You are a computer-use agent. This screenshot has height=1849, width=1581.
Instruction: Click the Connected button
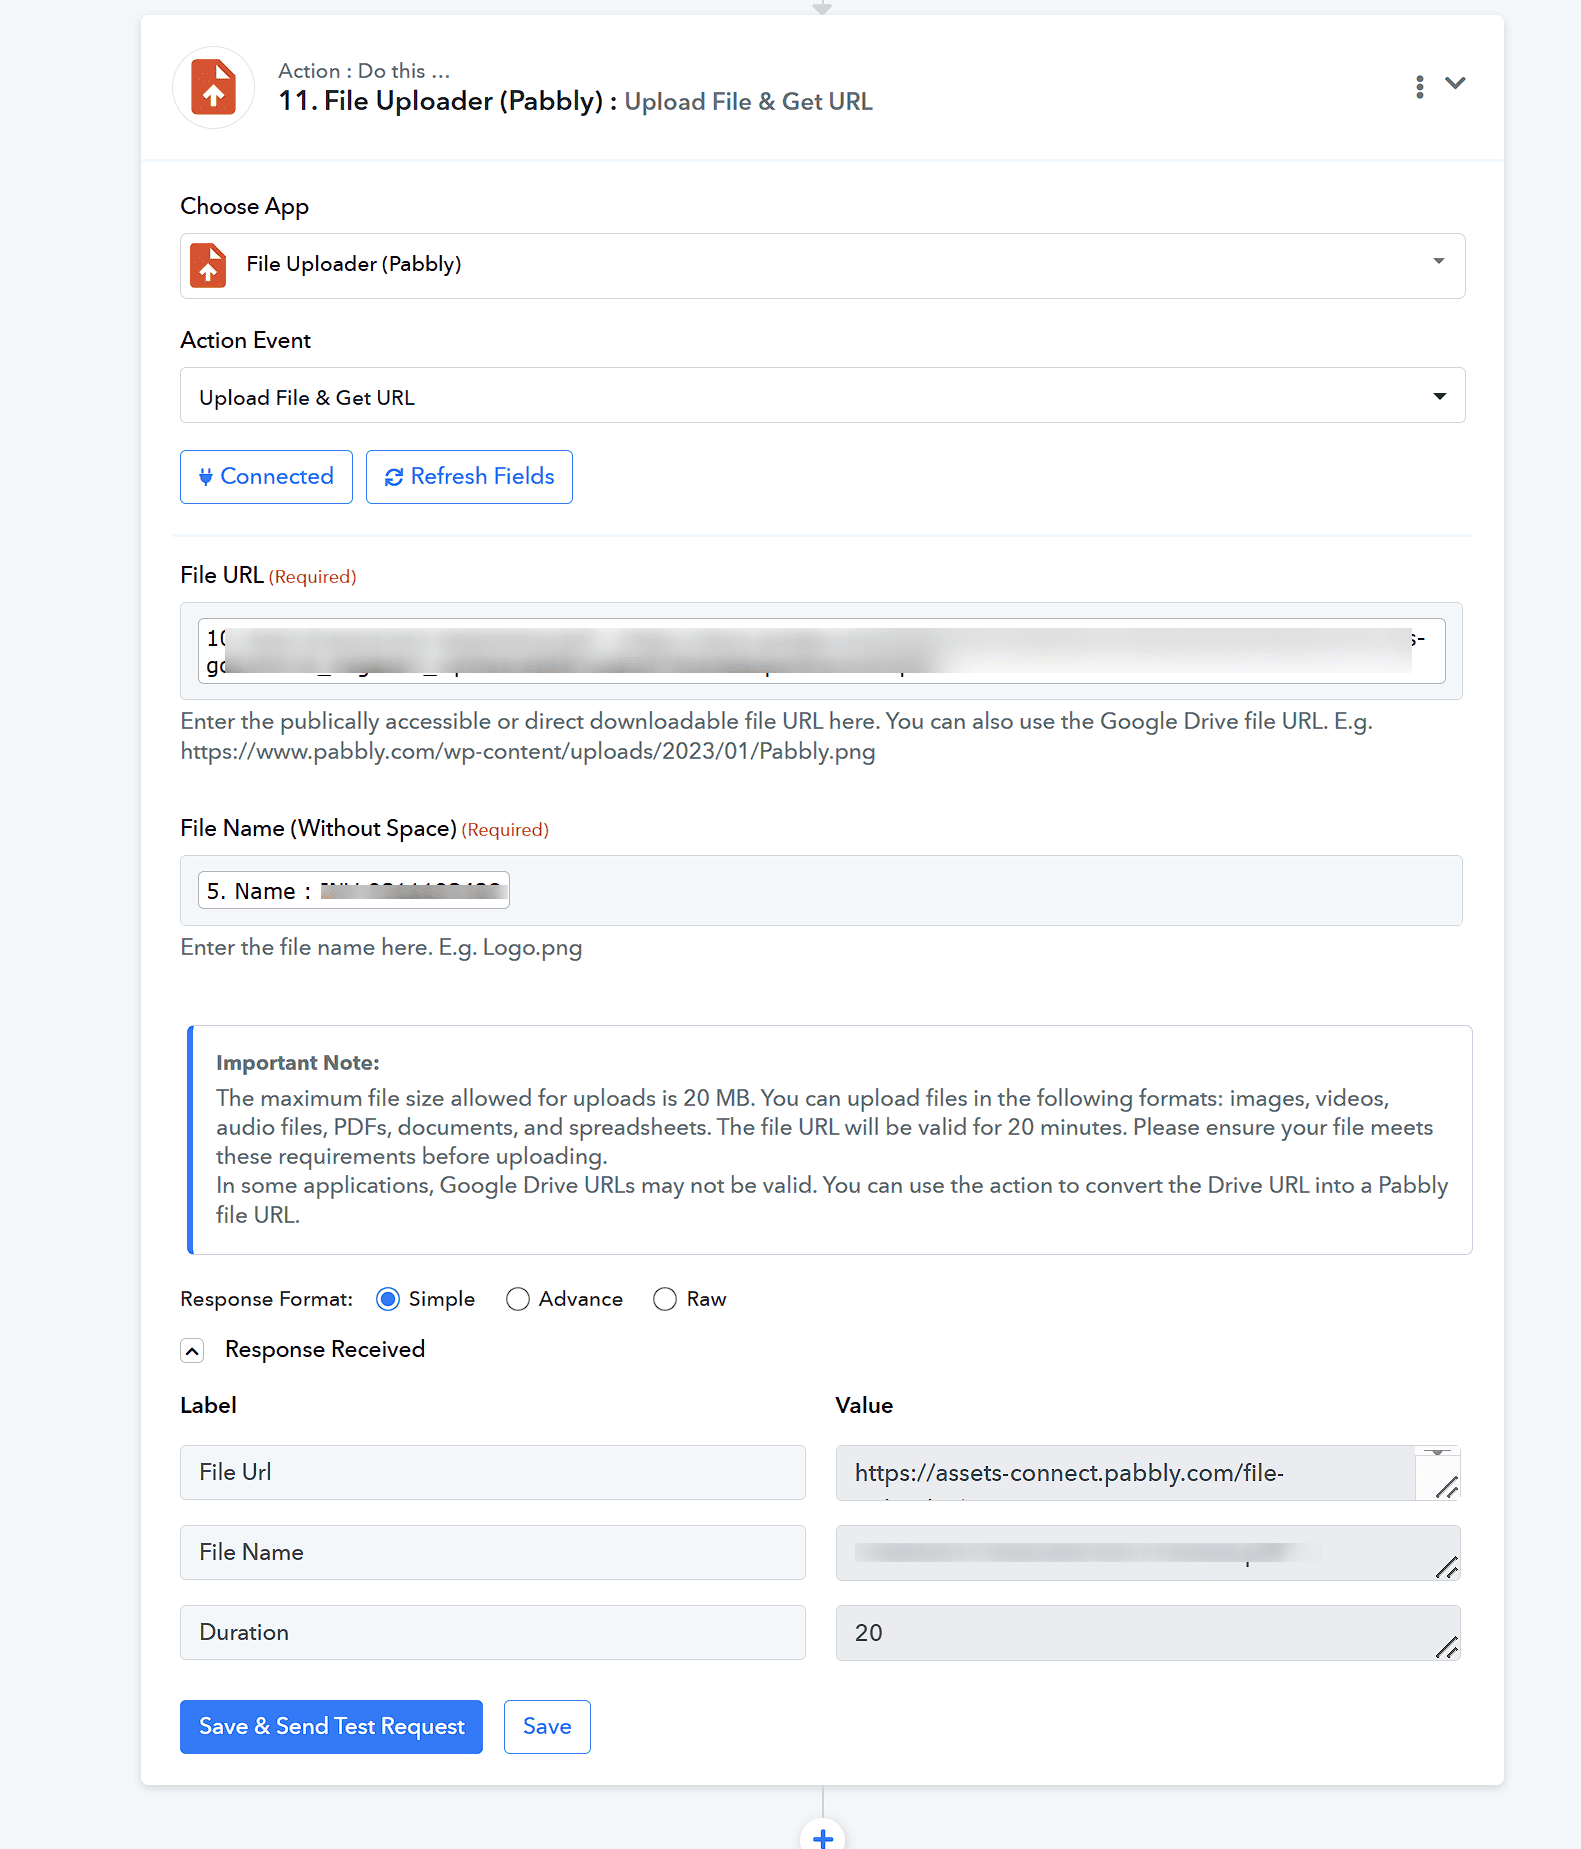266,477
